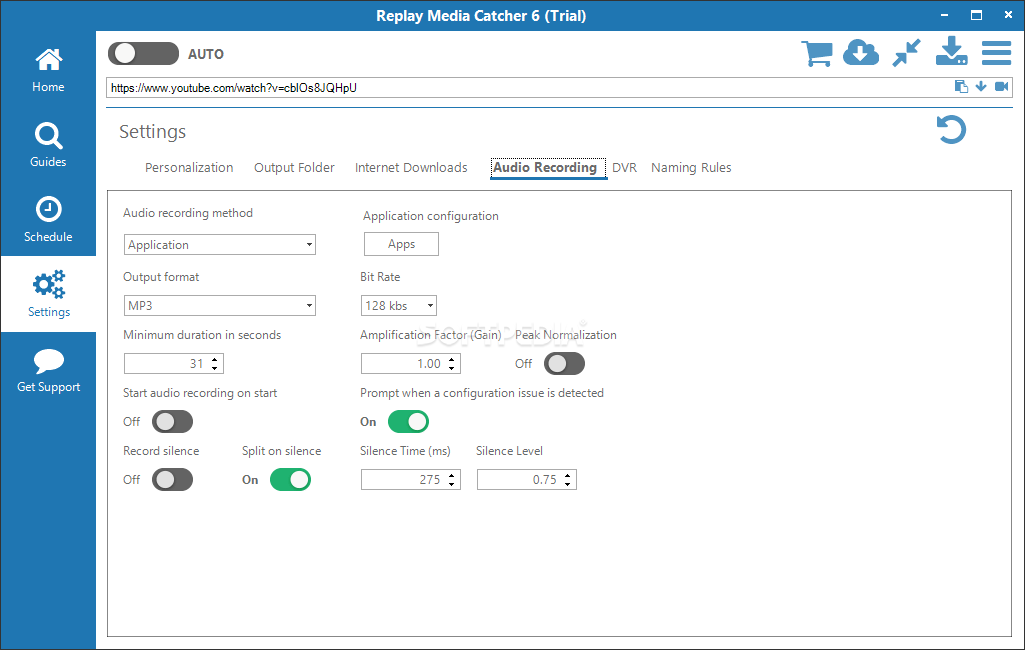Screen dimensions: 1025x650
Task: Decrease Silence Level value
Action: click(x=567, y=485)
